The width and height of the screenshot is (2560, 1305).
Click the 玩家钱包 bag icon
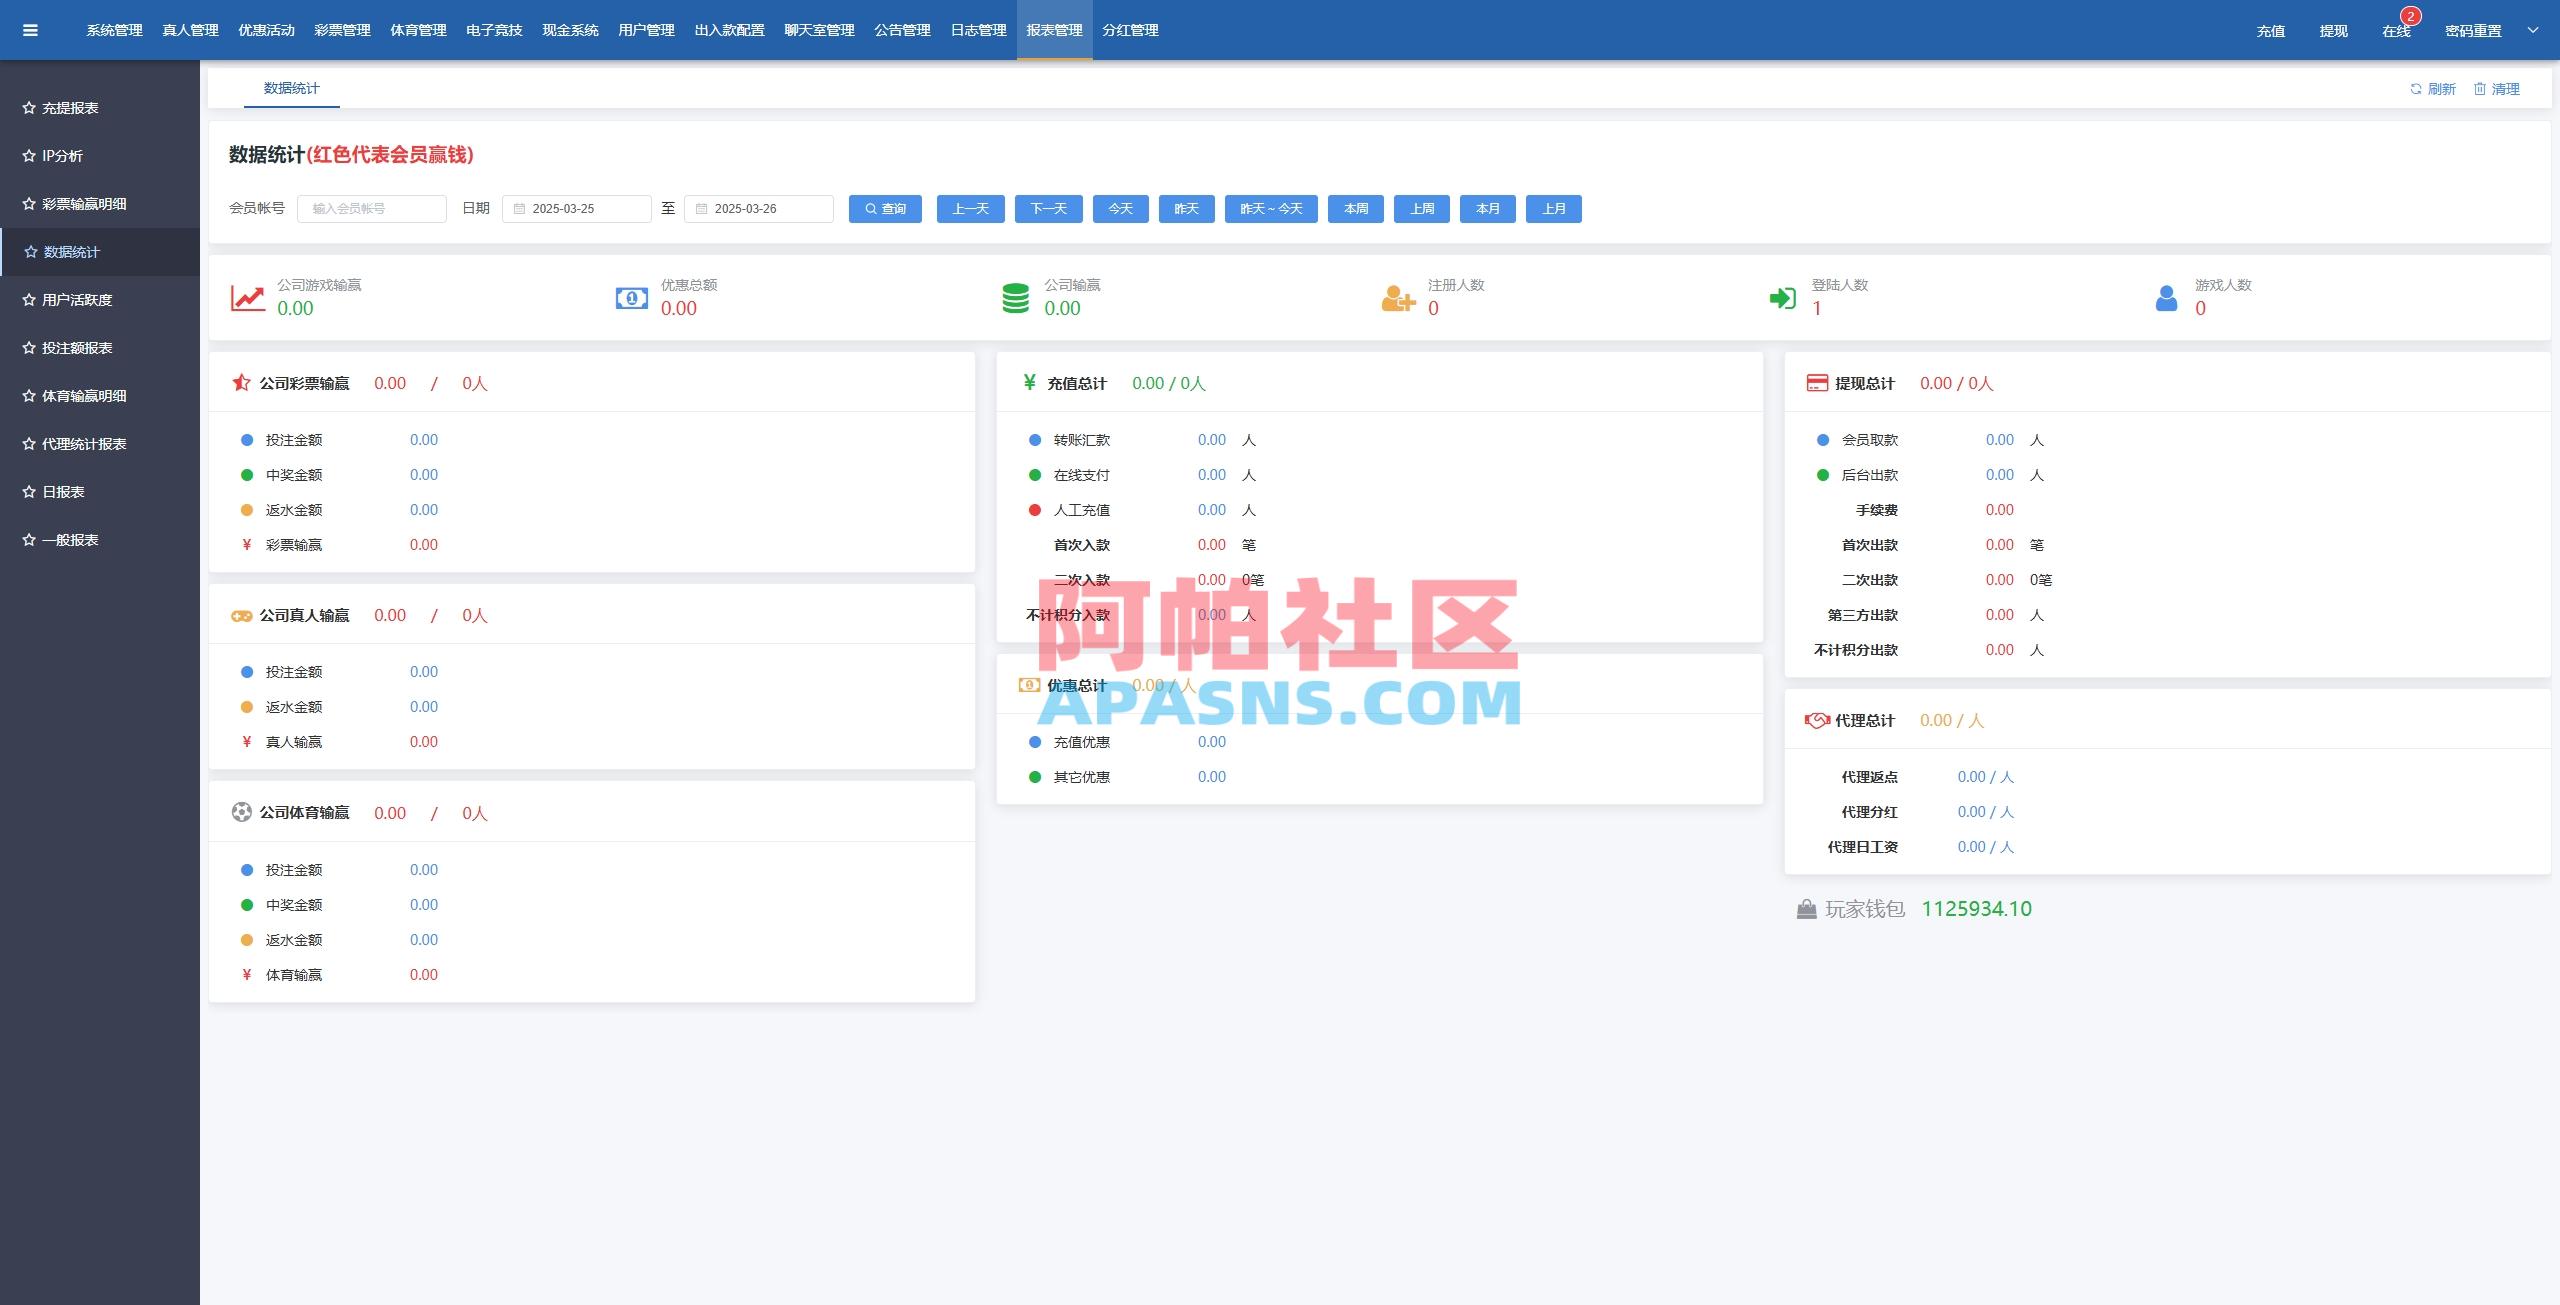[1806, 909]
